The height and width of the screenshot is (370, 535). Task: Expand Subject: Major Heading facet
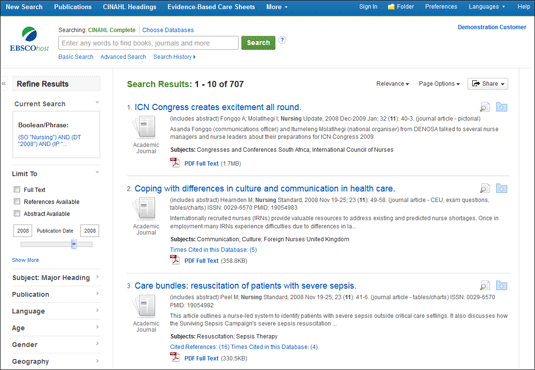pyautogui.click(x=56, y=278)
